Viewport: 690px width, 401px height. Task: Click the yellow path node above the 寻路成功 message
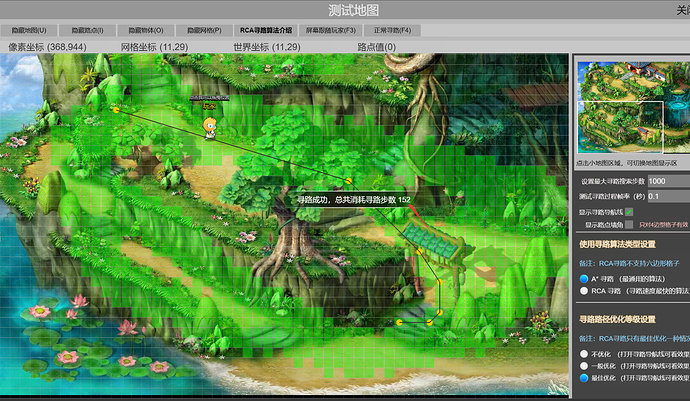click(x=349, y=180)
